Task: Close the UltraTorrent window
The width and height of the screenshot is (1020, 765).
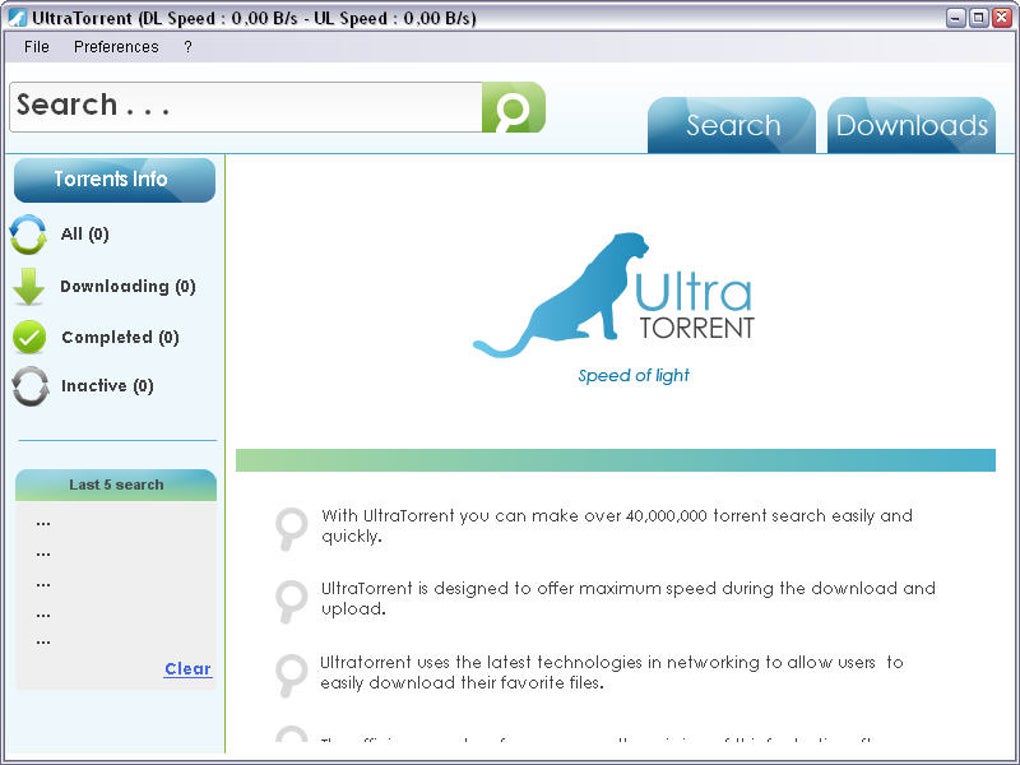Action: coord(1001,18)
